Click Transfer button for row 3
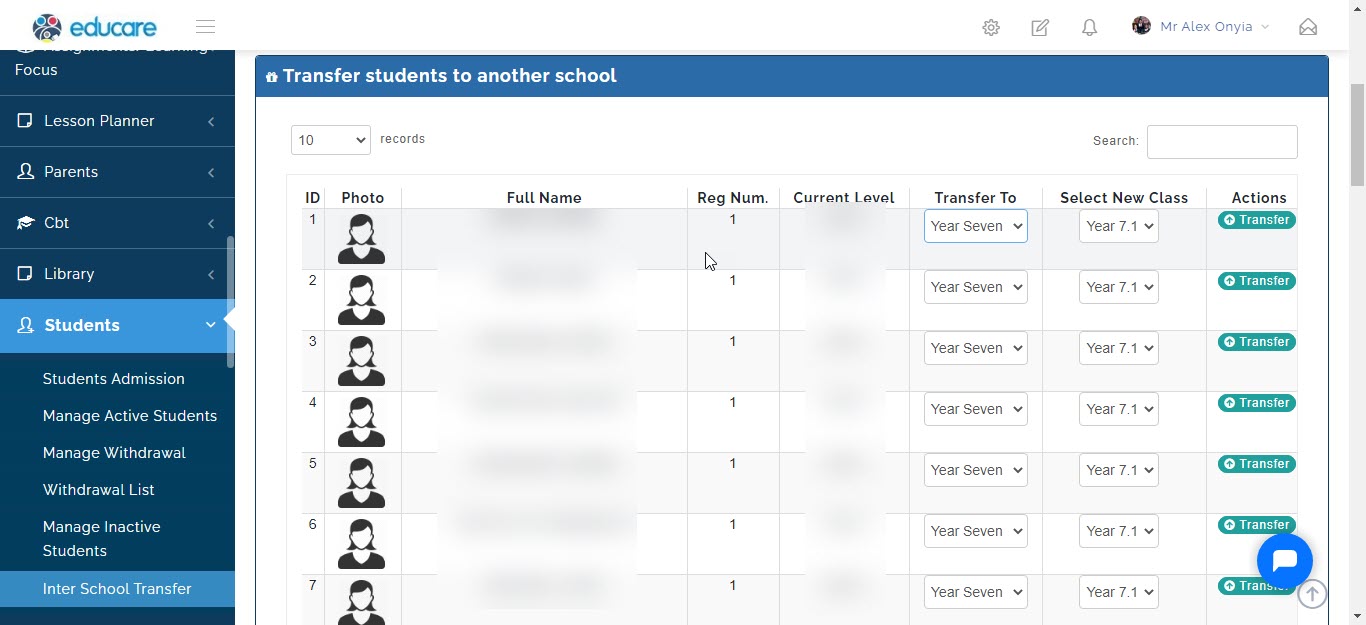The image size is (1366, 625). [1256, 342]
